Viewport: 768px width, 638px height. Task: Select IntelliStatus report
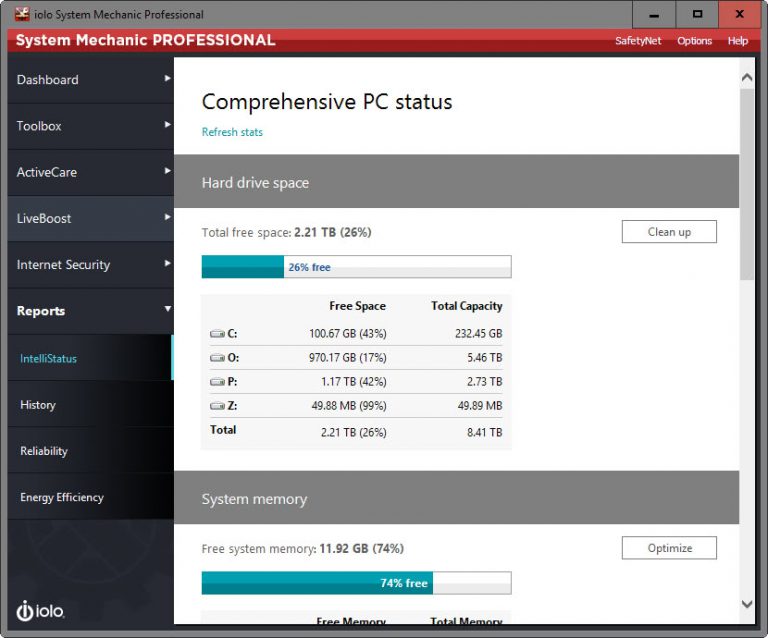point(91,358)
